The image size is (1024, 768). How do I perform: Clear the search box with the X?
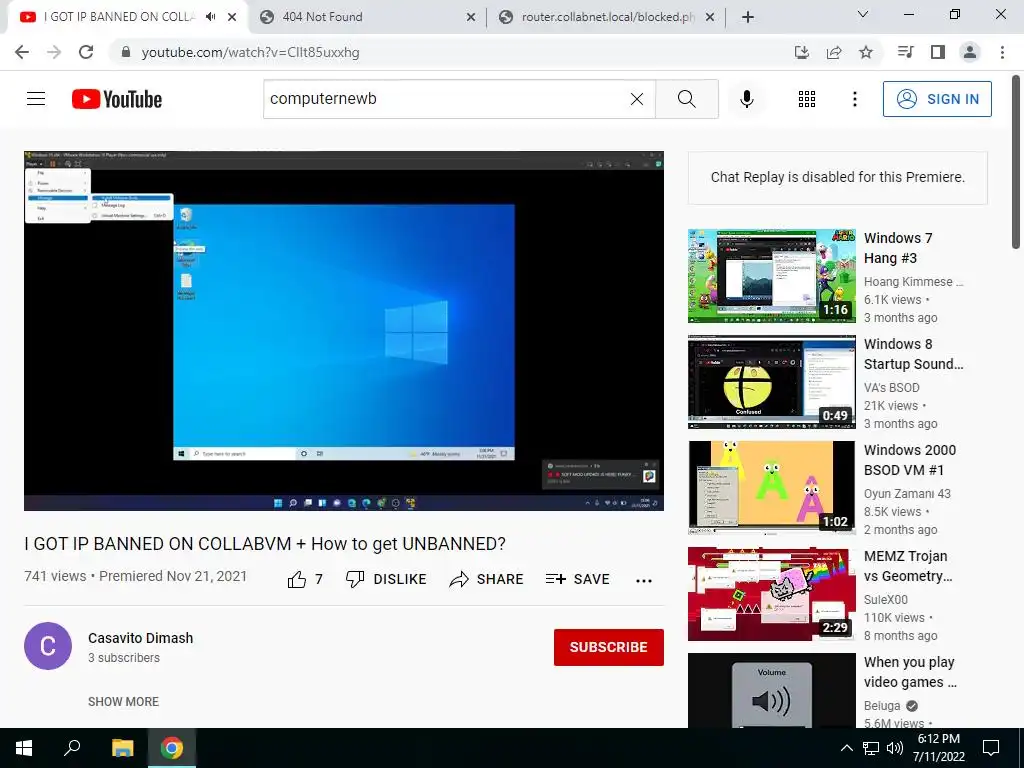637,99
